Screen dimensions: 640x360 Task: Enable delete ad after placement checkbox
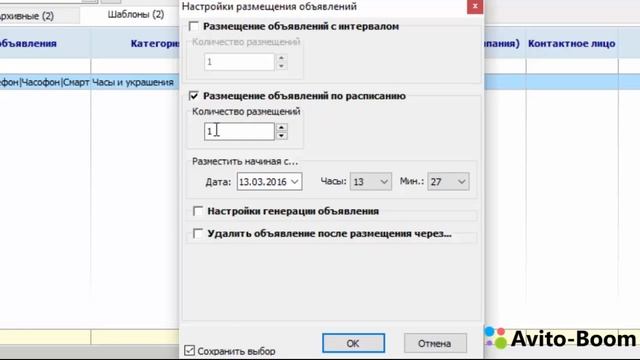(198, 233)
